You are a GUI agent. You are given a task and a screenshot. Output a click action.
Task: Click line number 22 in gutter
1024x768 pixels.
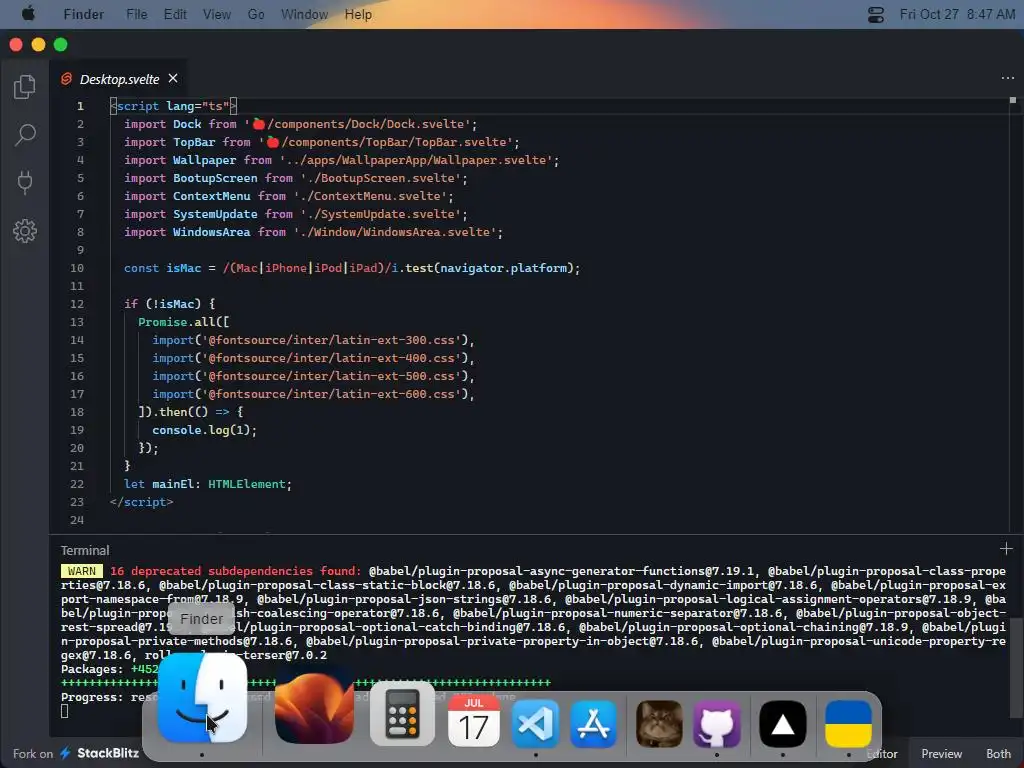[x=77, y=484]
